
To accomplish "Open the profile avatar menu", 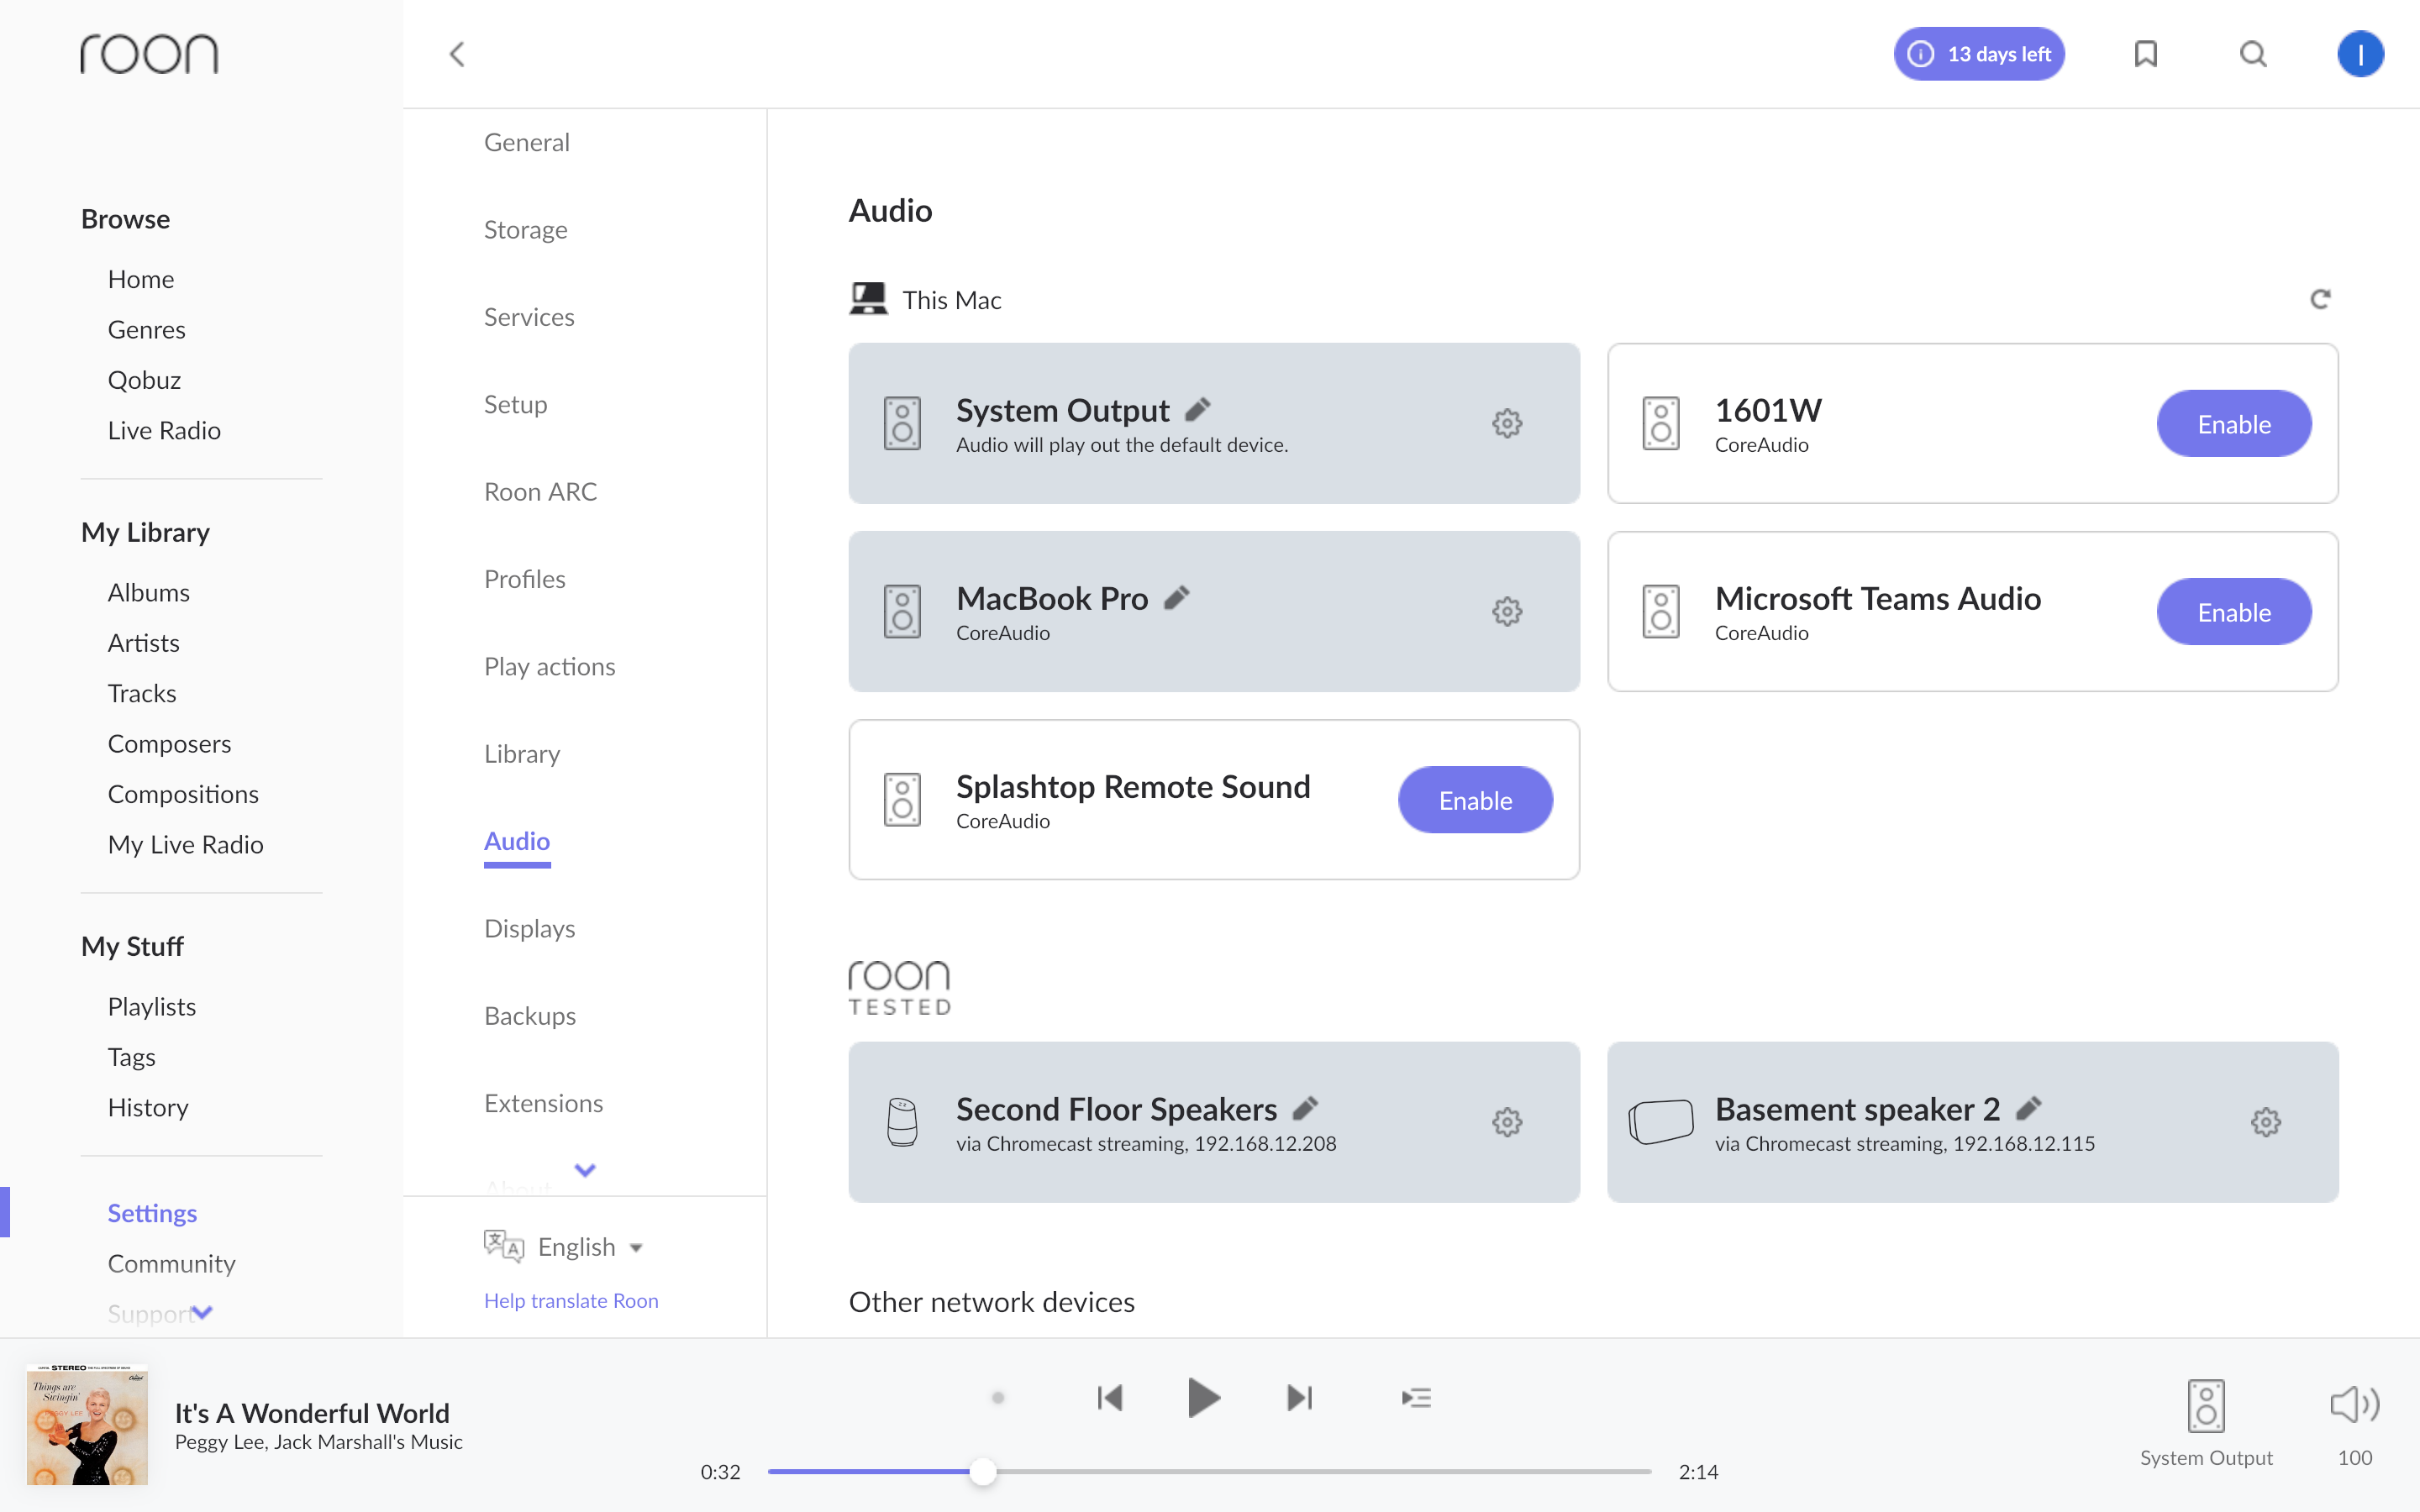I will click(x=2360, y=54).
